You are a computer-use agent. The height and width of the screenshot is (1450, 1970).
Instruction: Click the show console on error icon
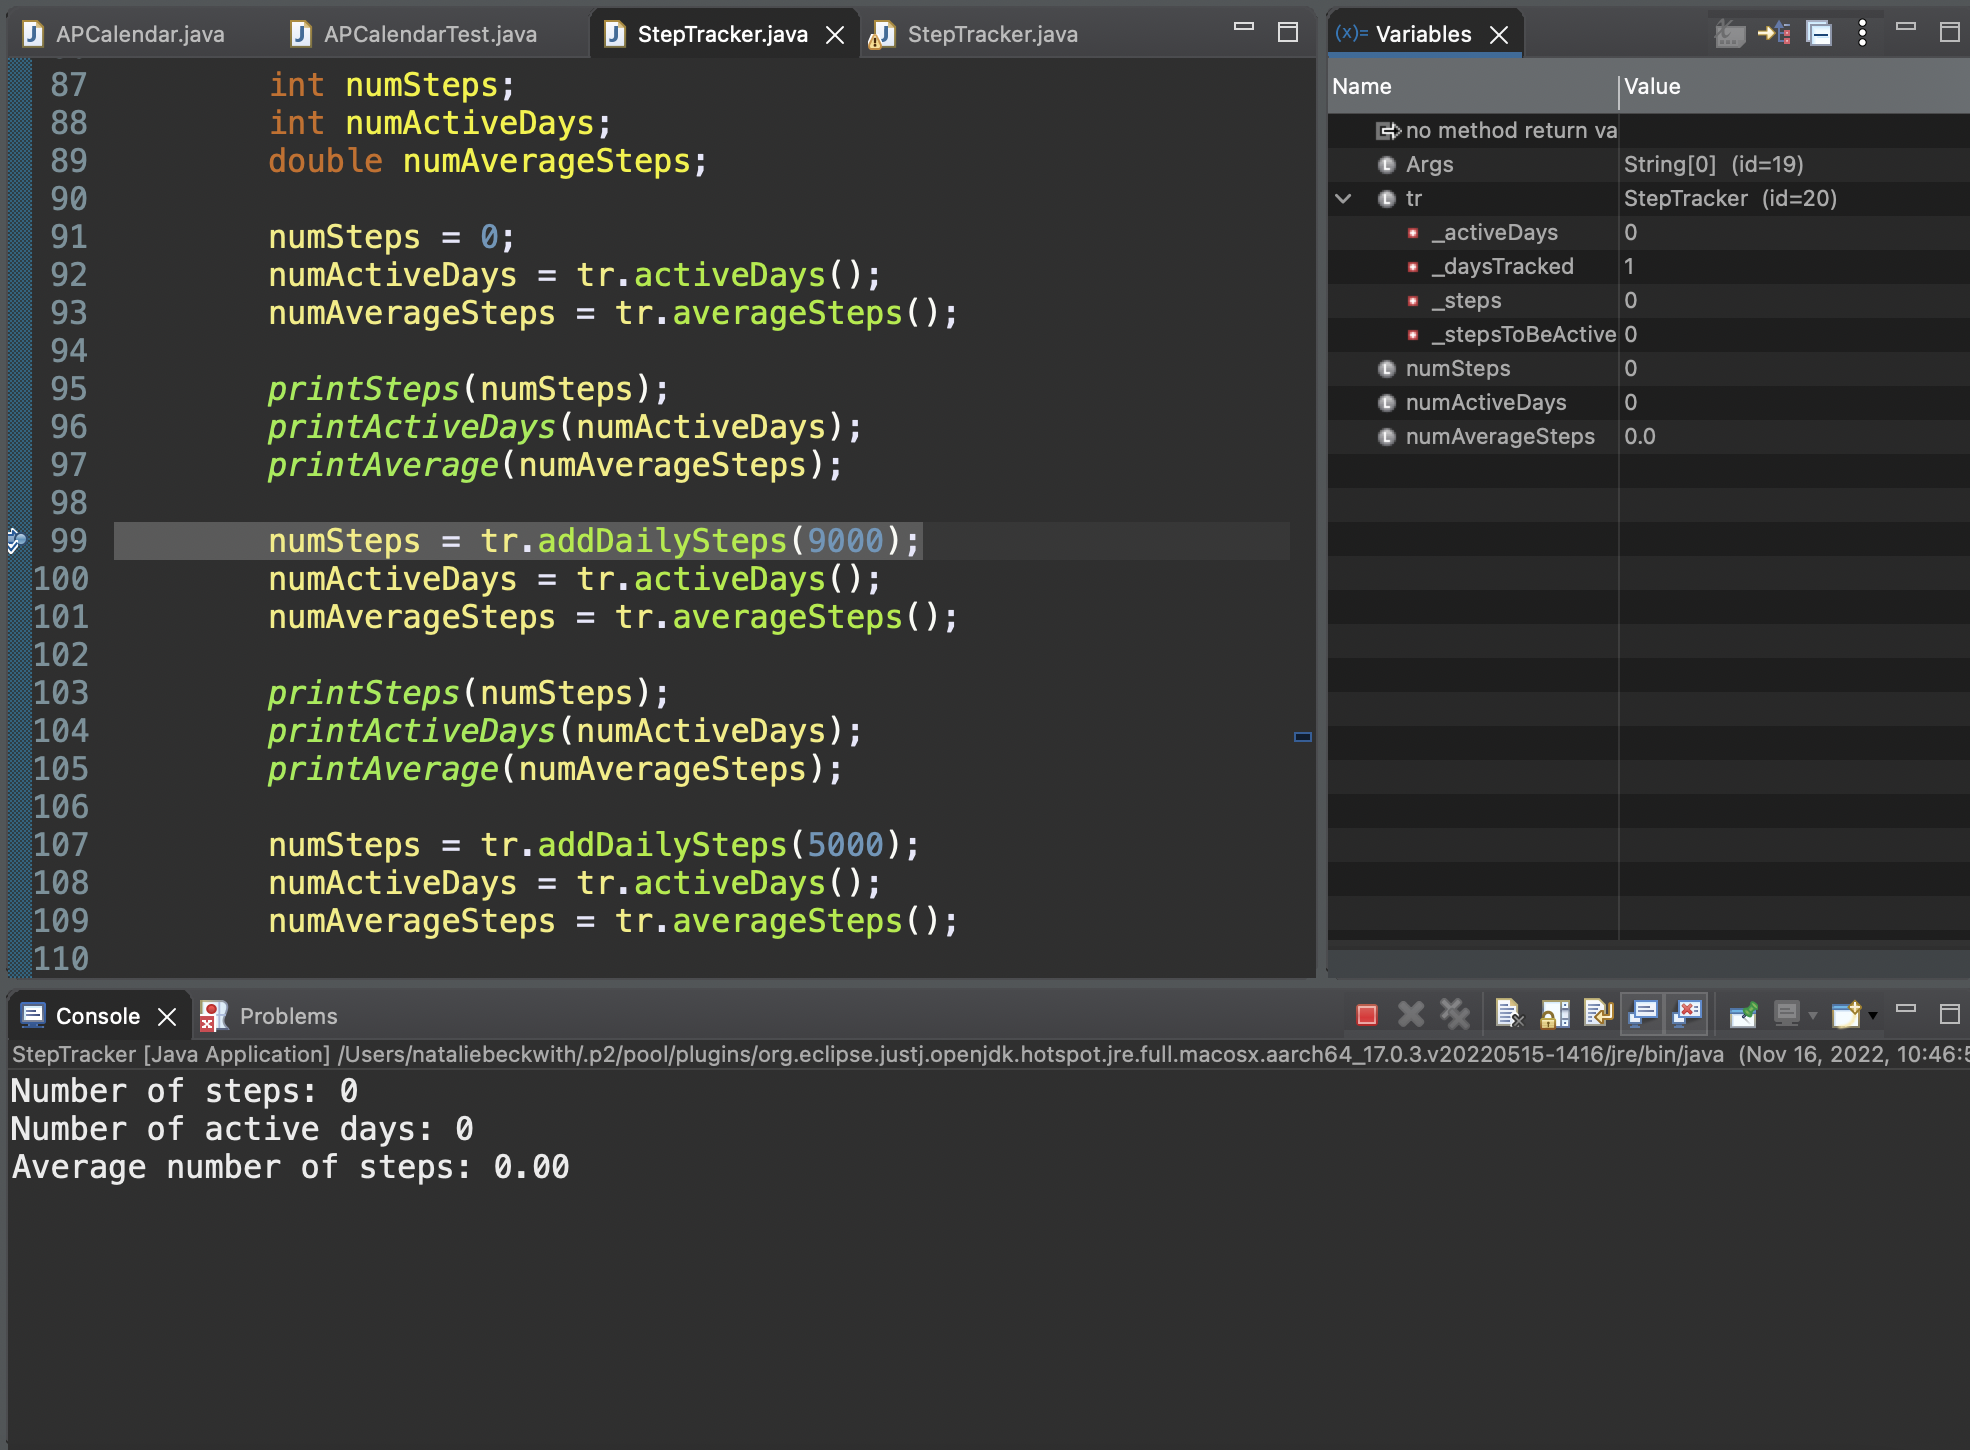pos(1688,1015)
